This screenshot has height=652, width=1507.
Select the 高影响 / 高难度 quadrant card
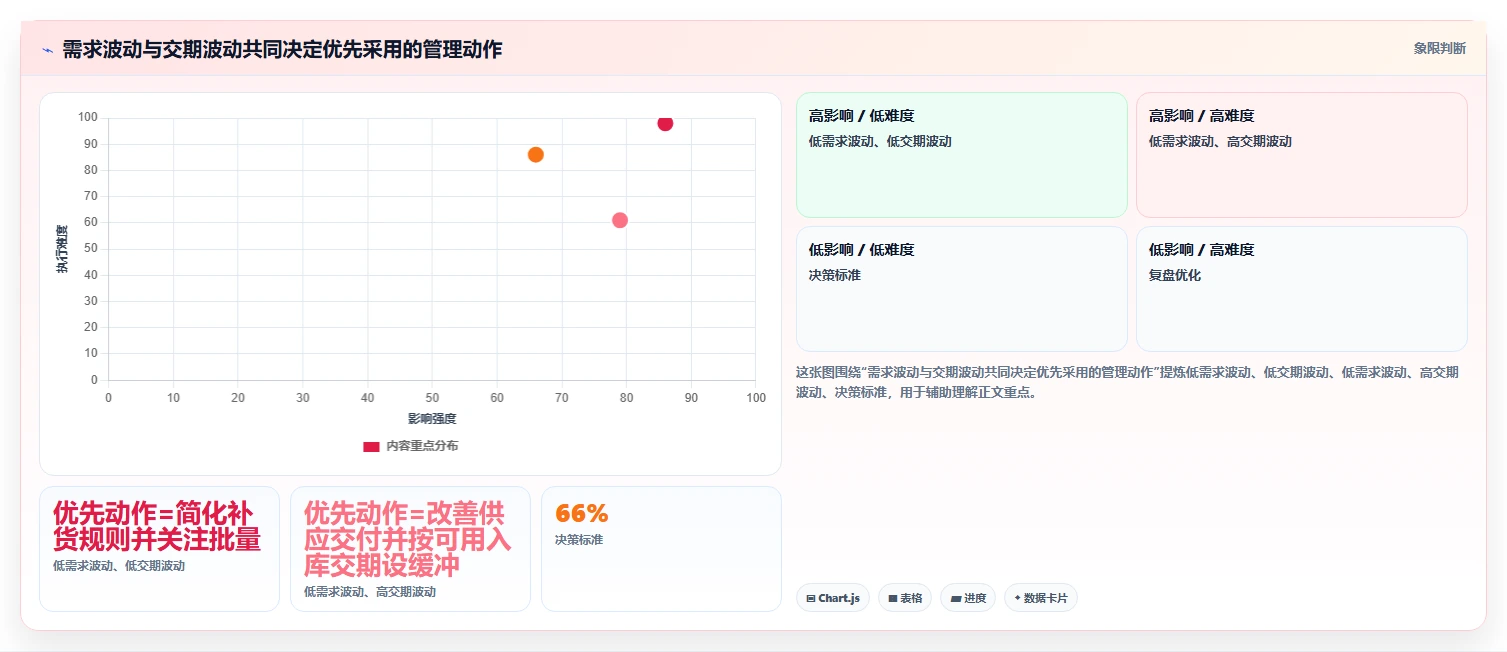(x=1301, y=155)
